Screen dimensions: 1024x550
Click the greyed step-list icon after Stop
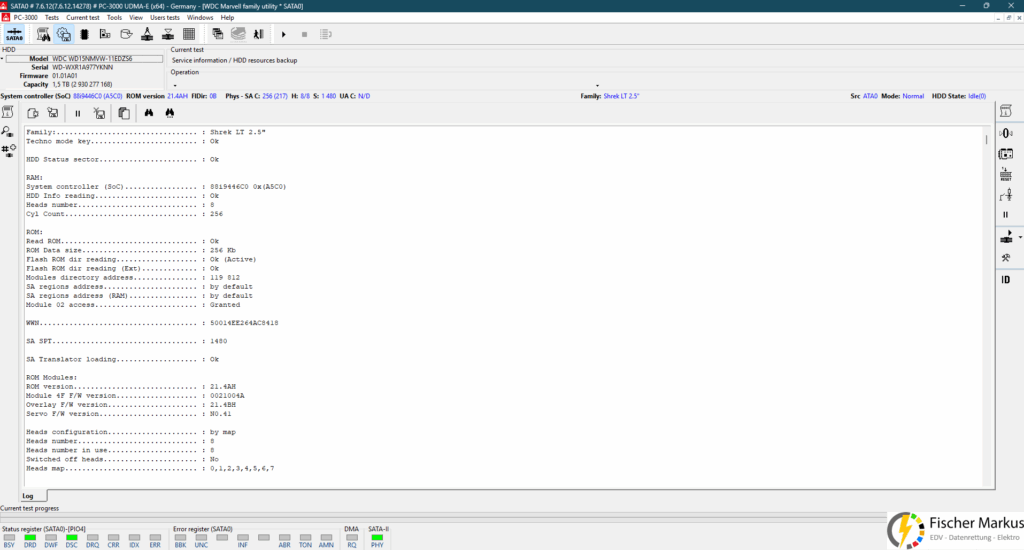click(x=326, y=35)
